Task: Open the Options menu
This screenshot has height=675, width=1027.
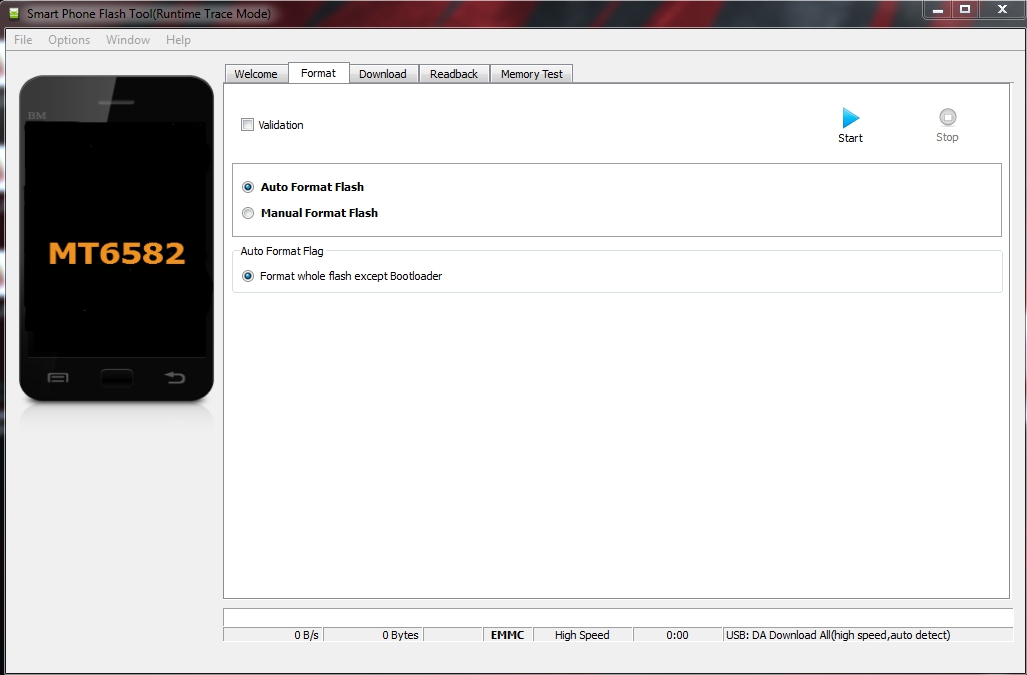Action: [x=69, y=40]
